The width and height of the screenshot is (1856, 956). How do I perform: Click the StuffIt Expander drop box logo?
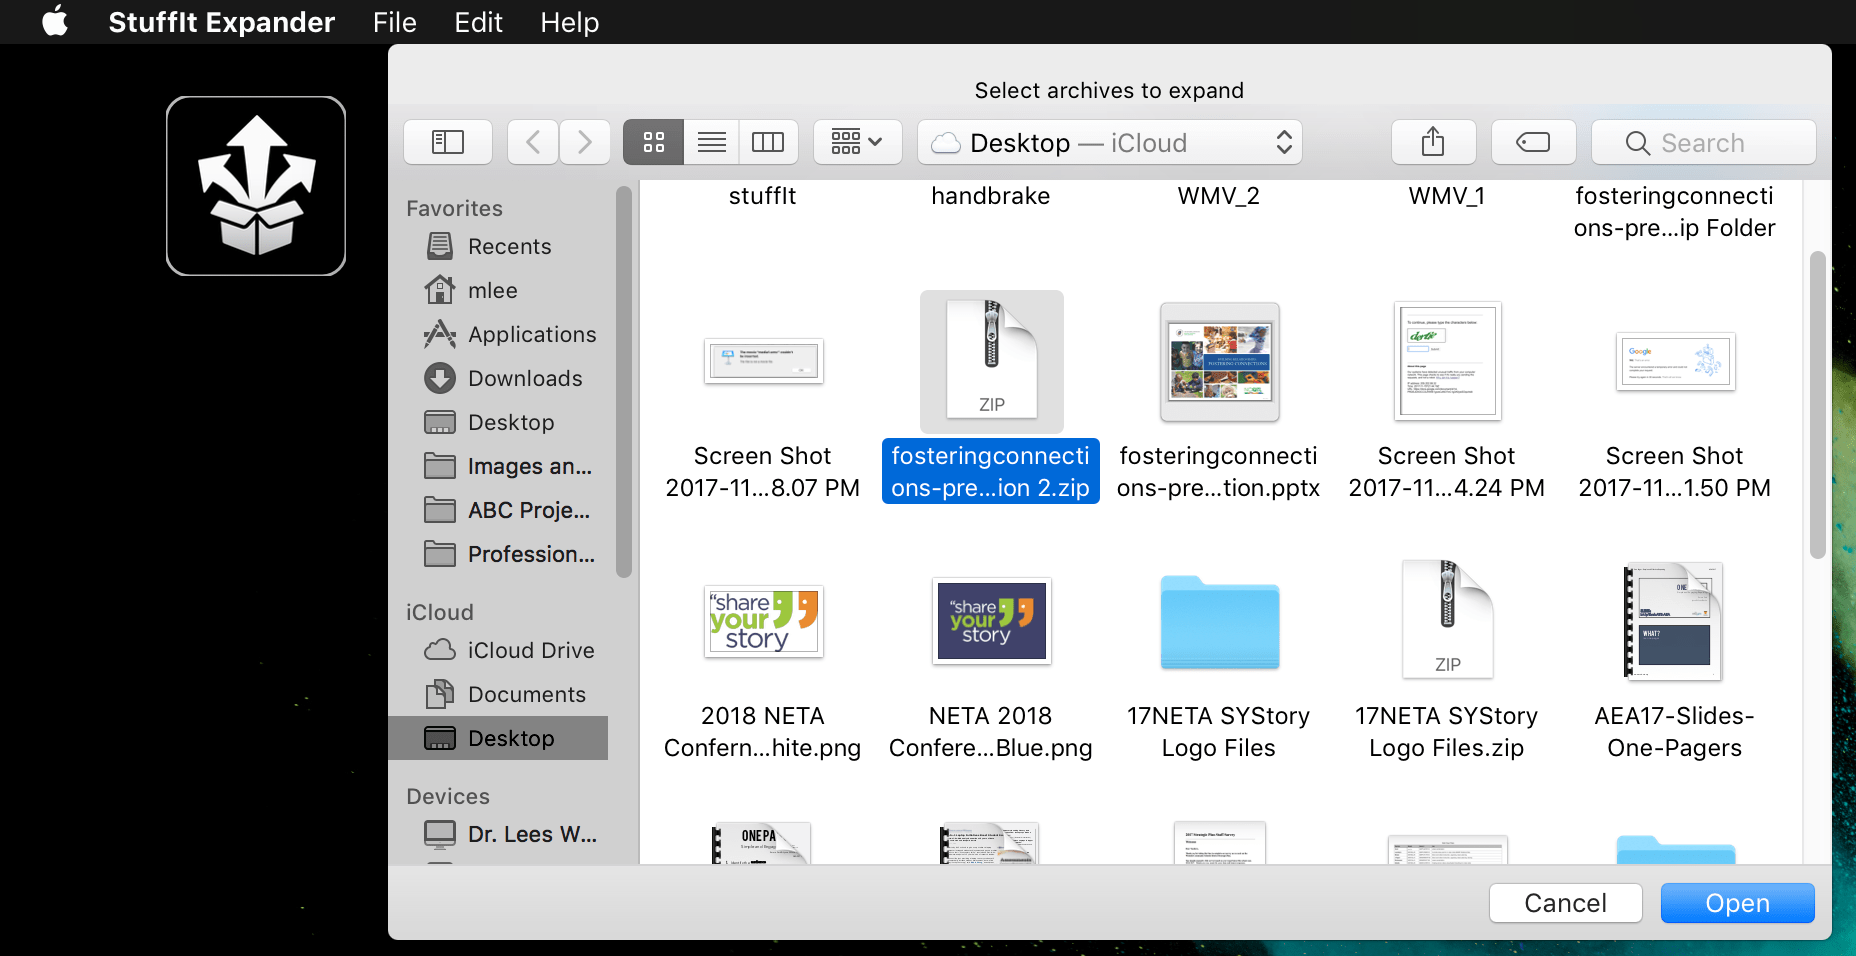(256, 186)
